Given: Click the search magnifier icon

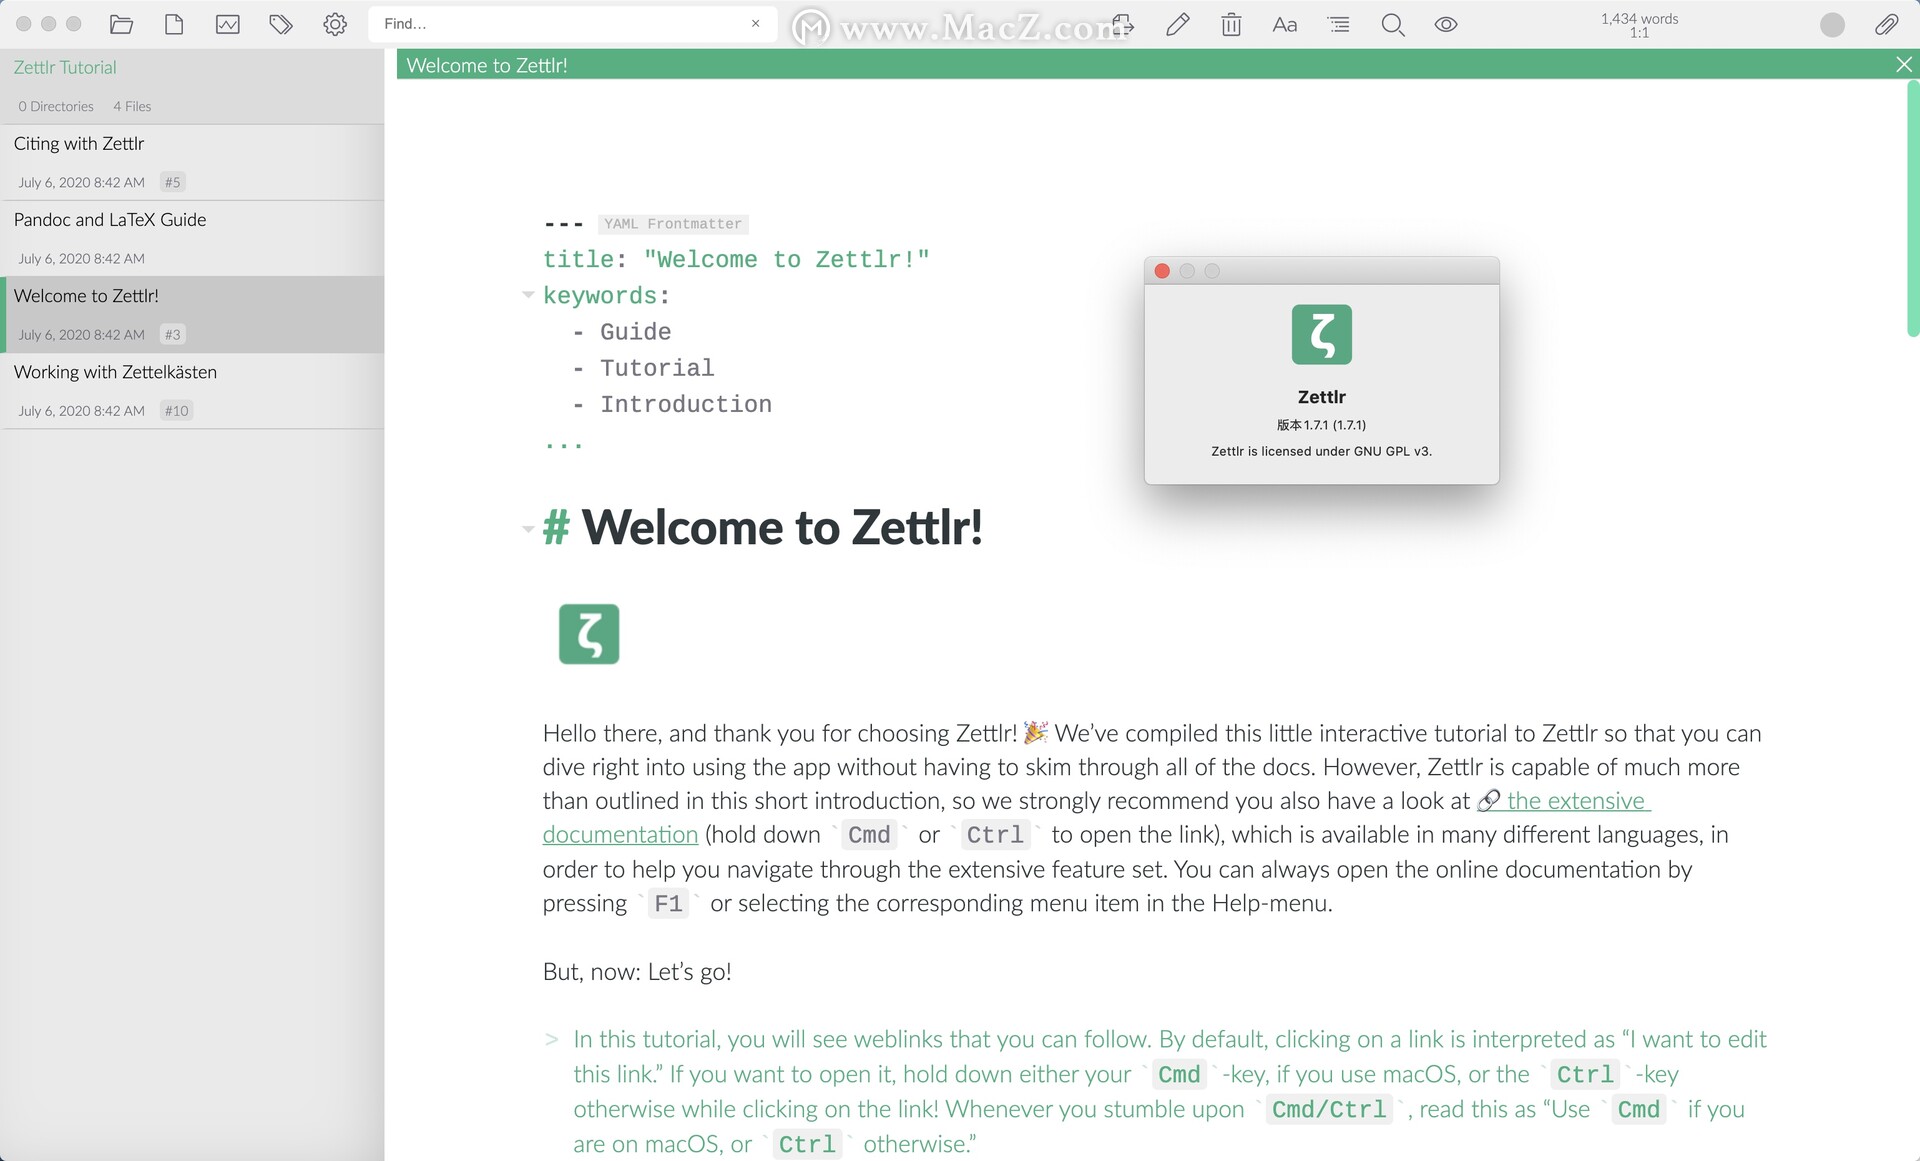Looking at the screenshot, I should pyautogui.click(x=1392, y=23).
